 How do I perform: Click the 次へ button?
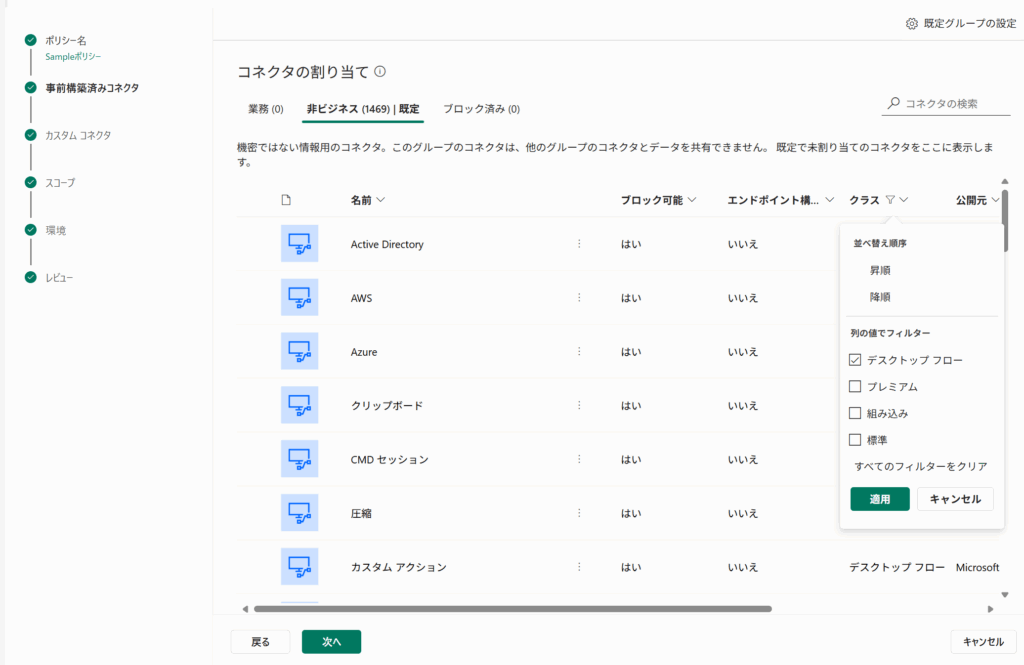pyautogui.click(x=331, y=642)
